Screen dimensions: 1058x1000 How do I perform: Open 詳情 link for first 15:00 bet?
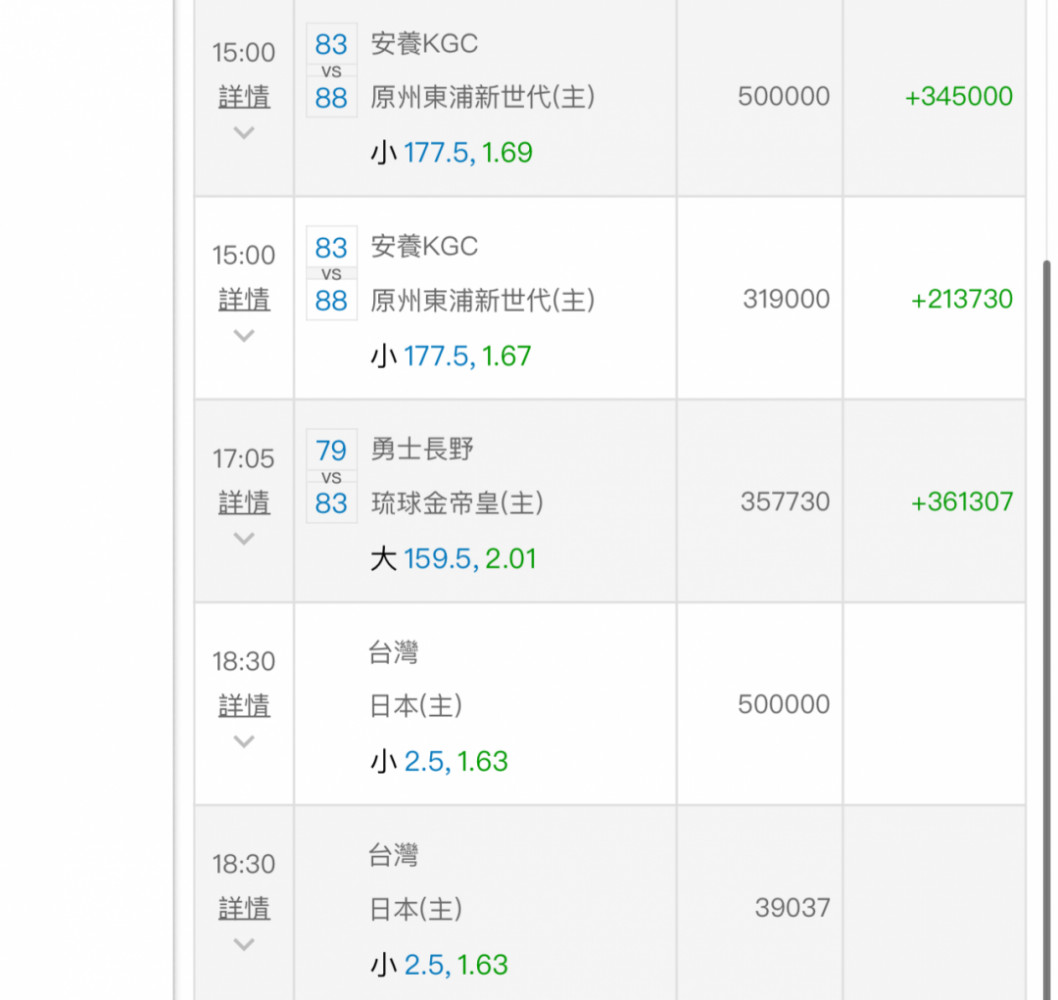(x=244, y=97)
